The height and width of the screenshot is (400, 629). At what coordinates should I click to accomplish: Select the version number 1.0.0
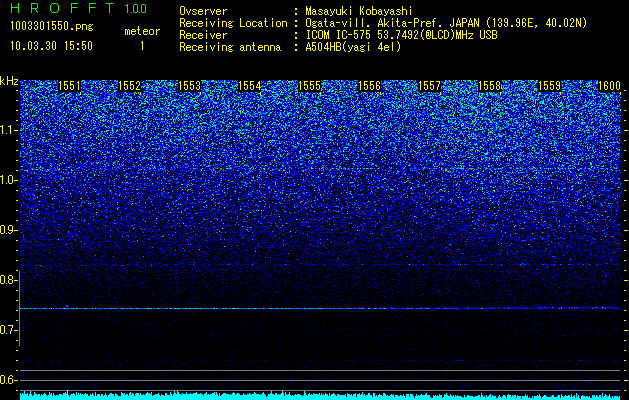[136, 8]
